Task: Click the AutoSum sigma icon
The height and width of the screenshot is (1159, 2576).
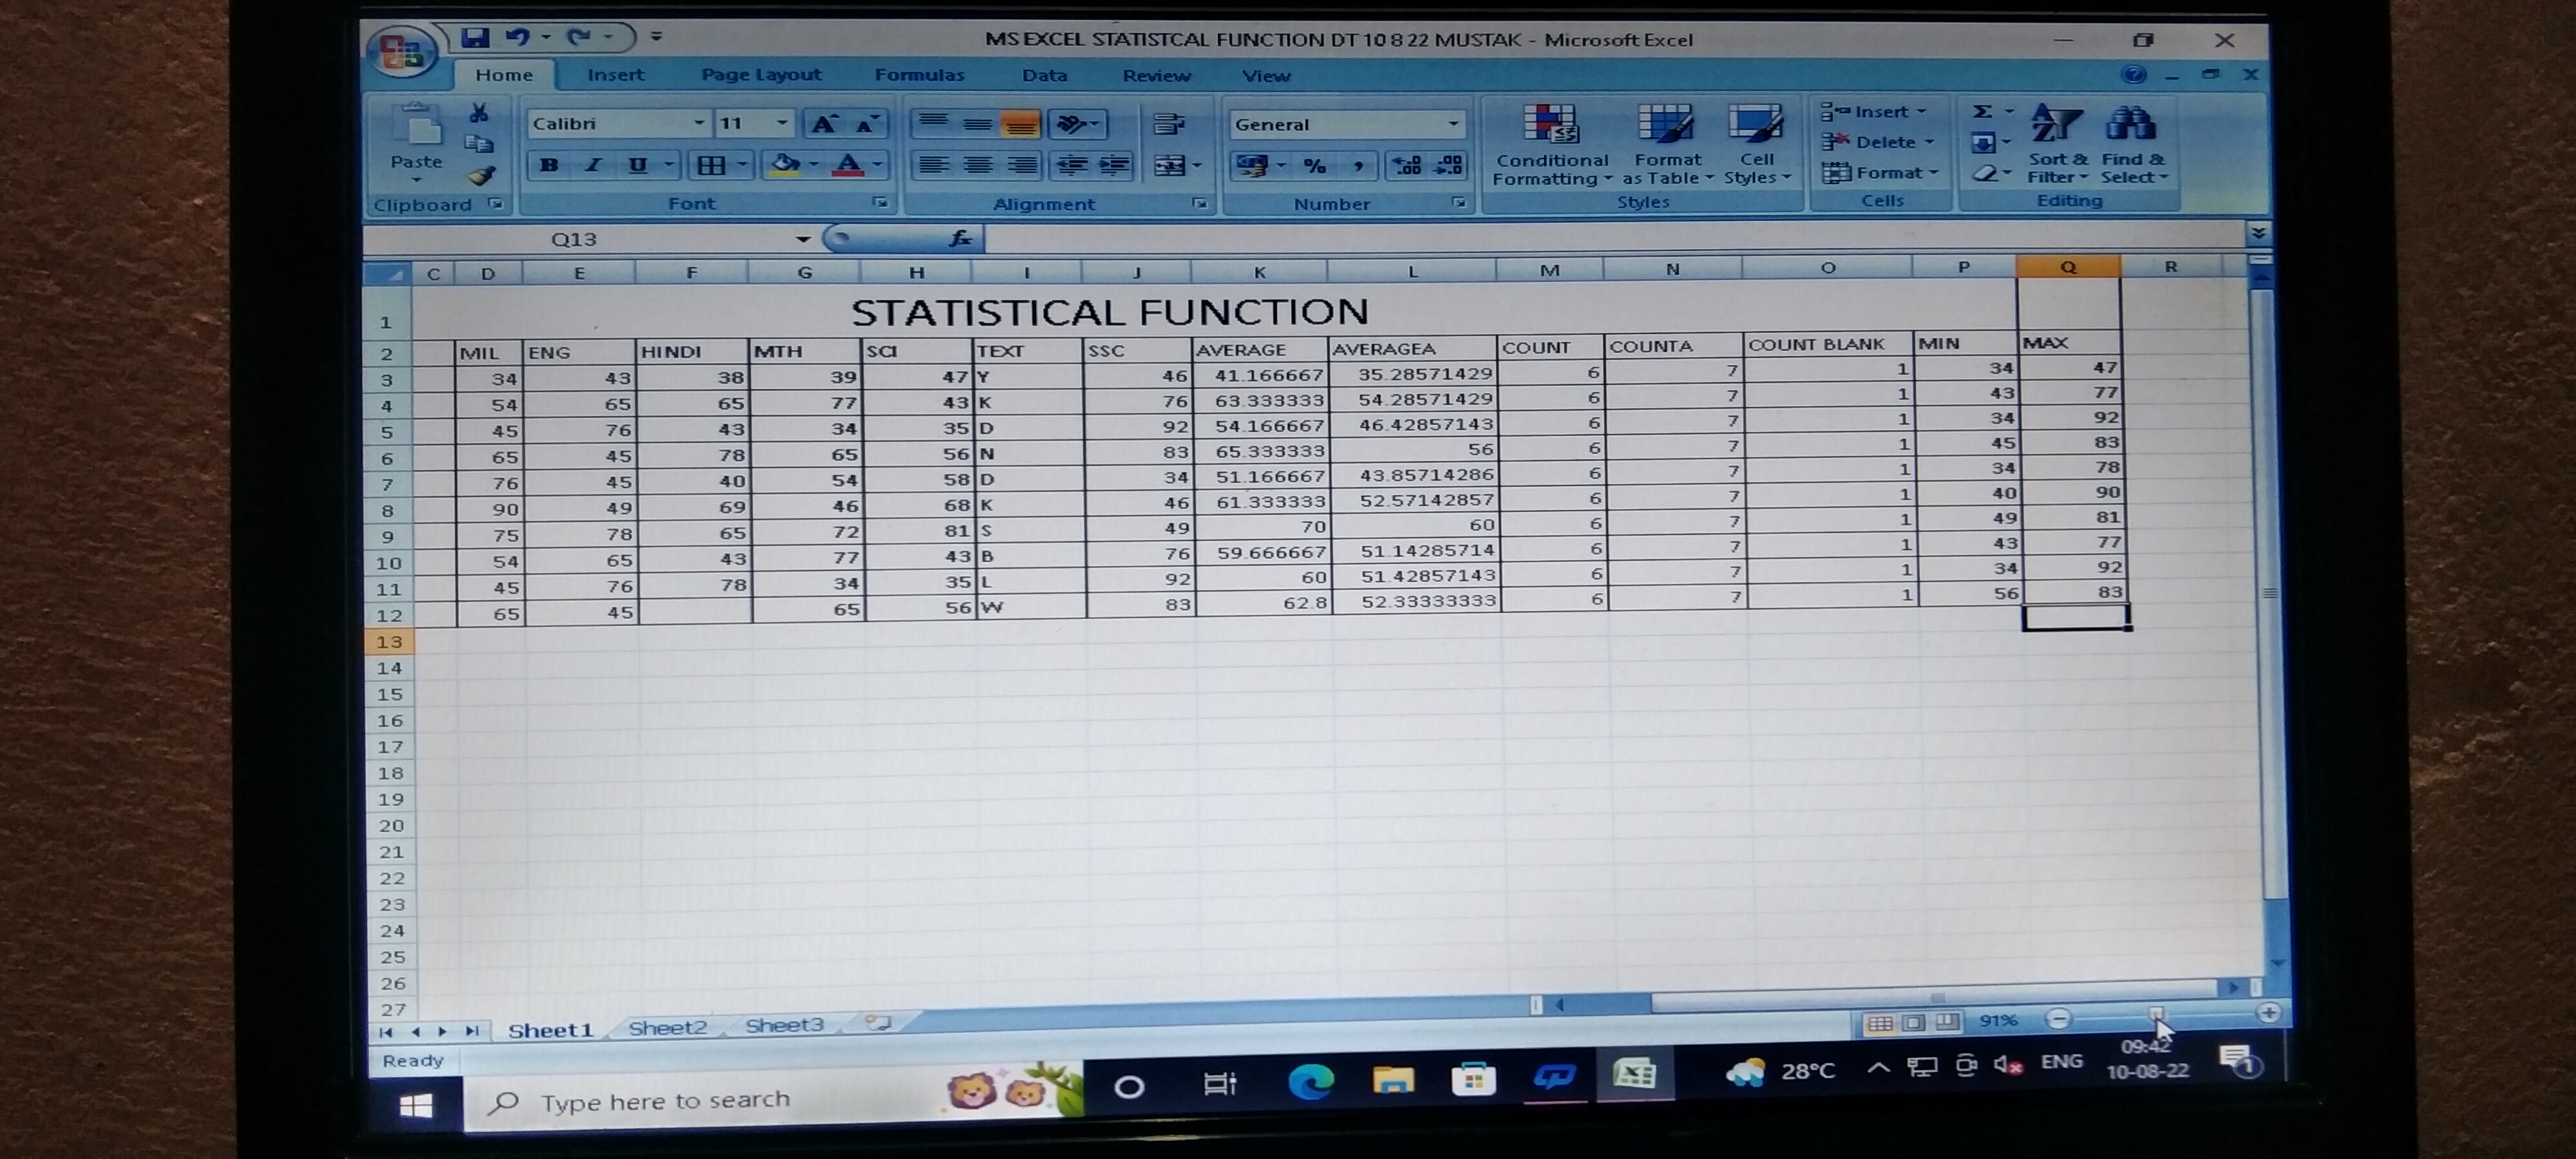Action: [1982, 111]
